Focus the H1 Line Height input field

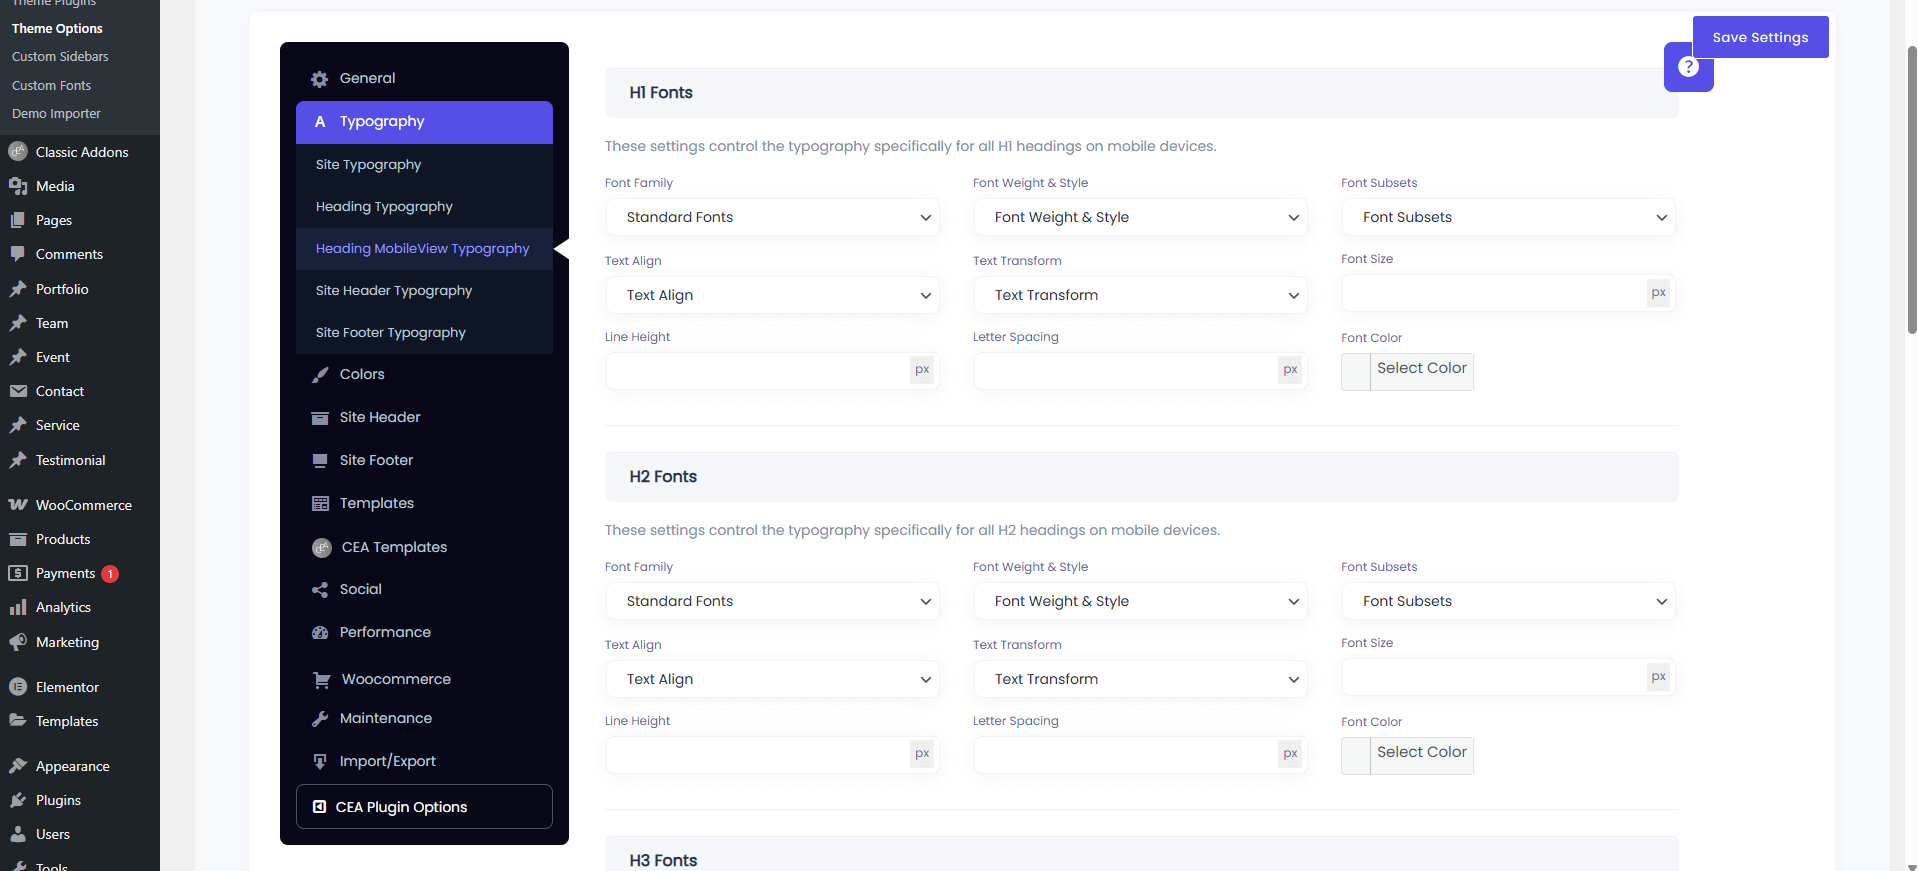(x=758, y=370)
